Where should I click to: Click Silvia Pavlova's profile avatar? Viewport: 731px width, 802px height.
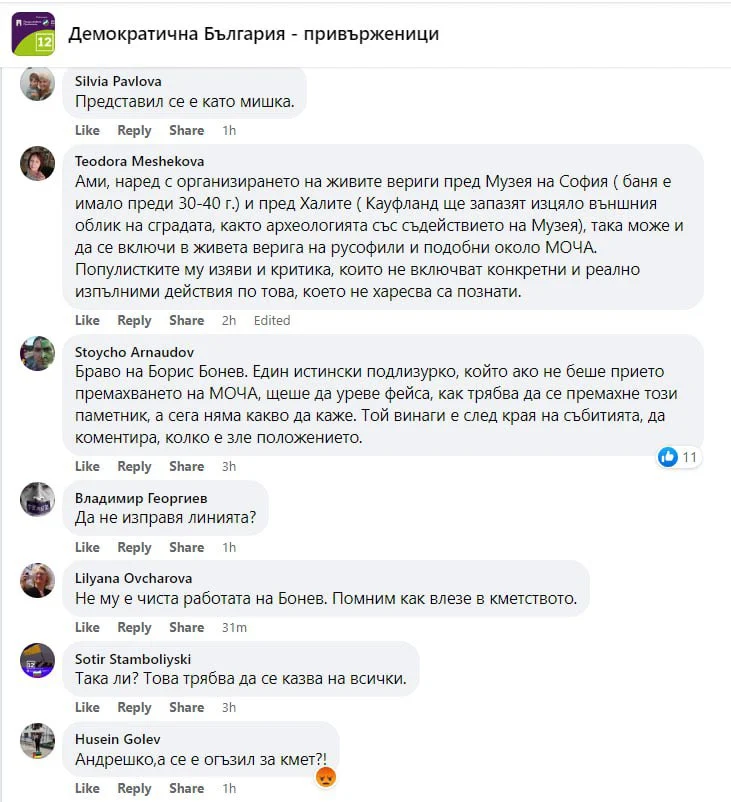click(38, 84)
